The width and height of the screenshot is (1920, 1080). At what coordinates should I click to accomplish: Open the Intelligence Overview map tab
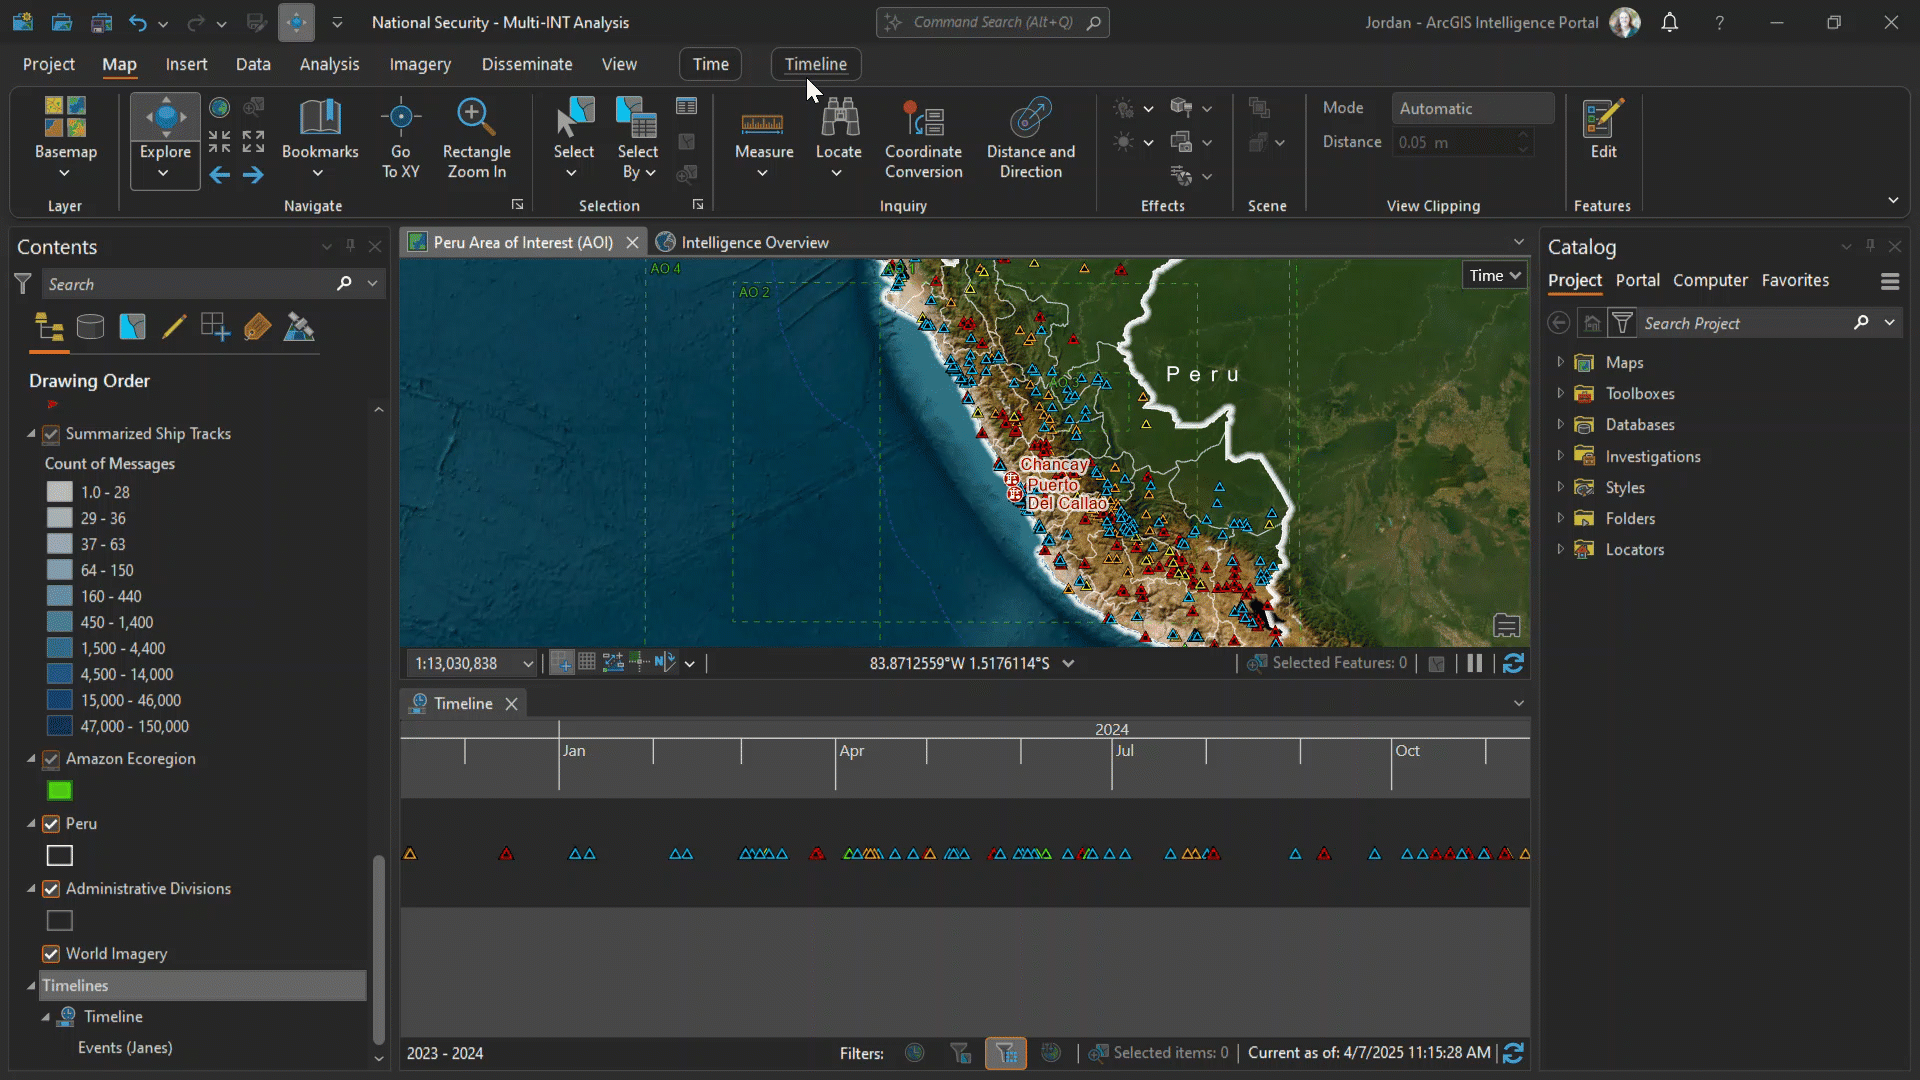pyautogui.click(x=754, y=241)
